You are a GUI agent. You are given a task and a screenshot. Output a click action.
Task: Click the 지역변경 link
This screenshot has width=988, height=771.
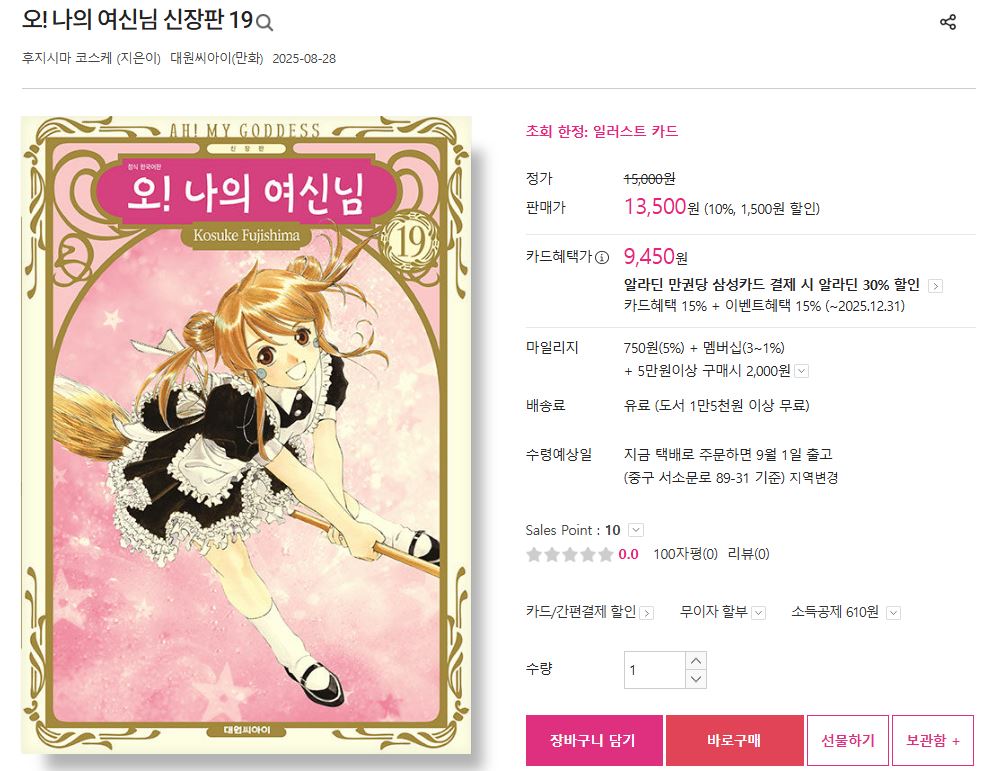point(814,478)
